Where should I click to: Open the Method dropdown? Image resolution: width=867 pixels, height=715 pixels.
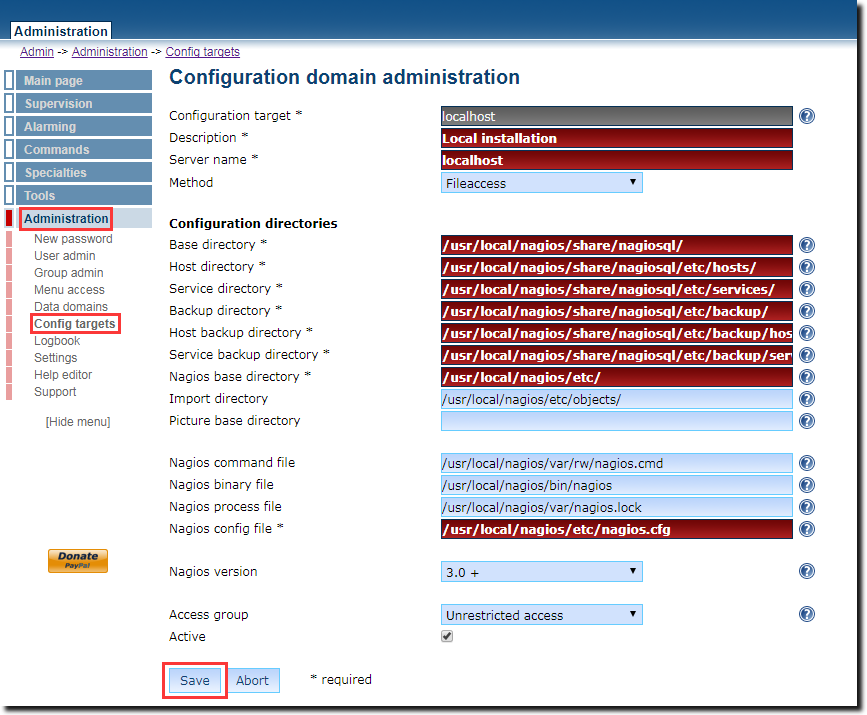coord(541,183)
